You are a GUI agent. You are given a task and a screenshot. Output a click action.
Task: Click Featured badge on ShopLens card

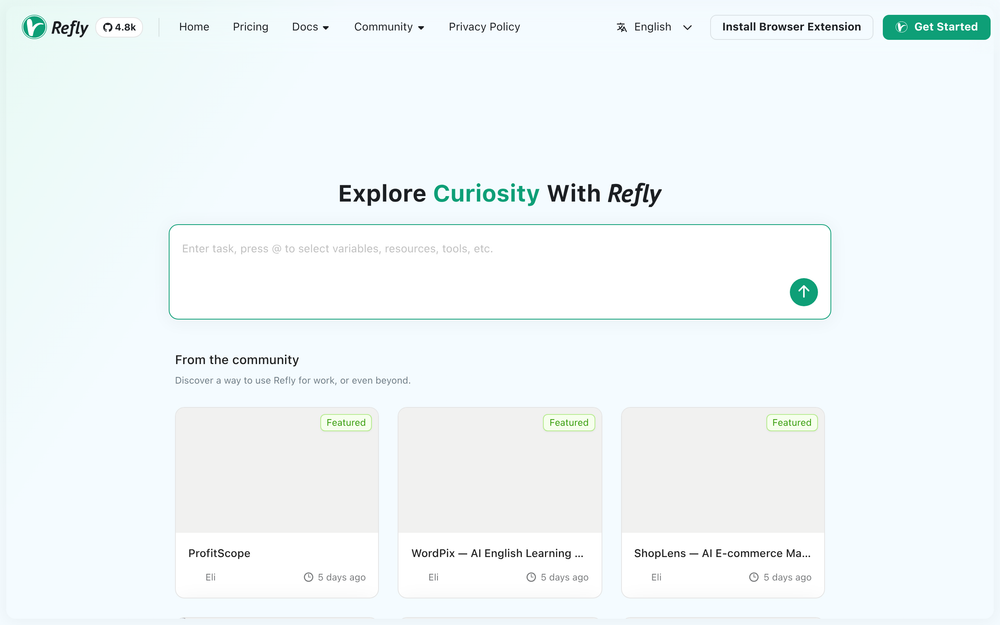[x=791, y=422]
